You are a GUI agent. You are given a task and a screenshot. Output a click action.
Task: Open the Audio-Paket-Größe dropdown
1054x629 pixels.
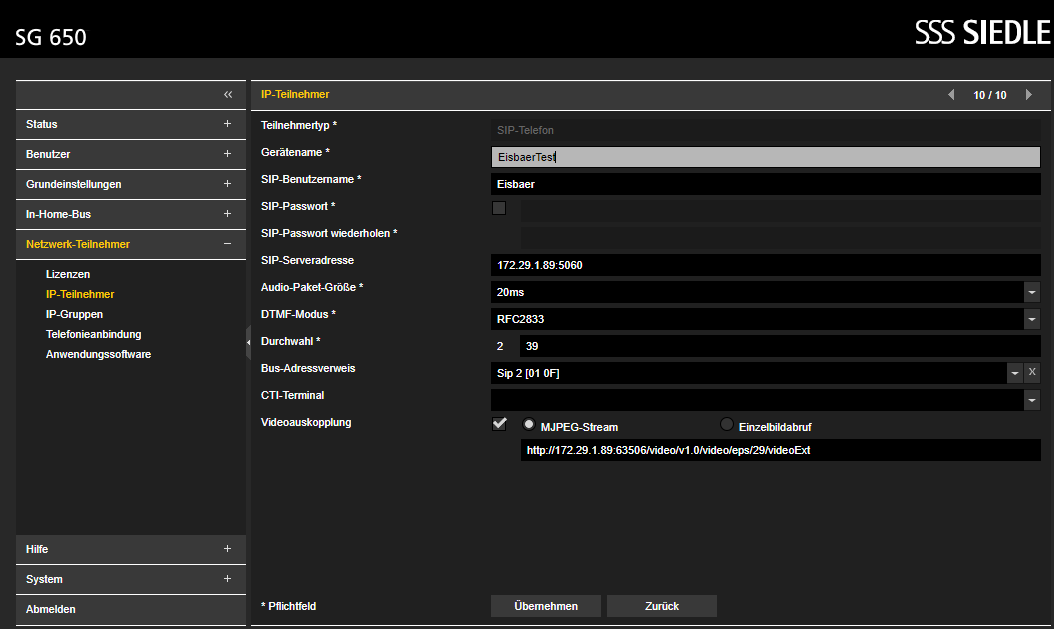coord(1032,292)
